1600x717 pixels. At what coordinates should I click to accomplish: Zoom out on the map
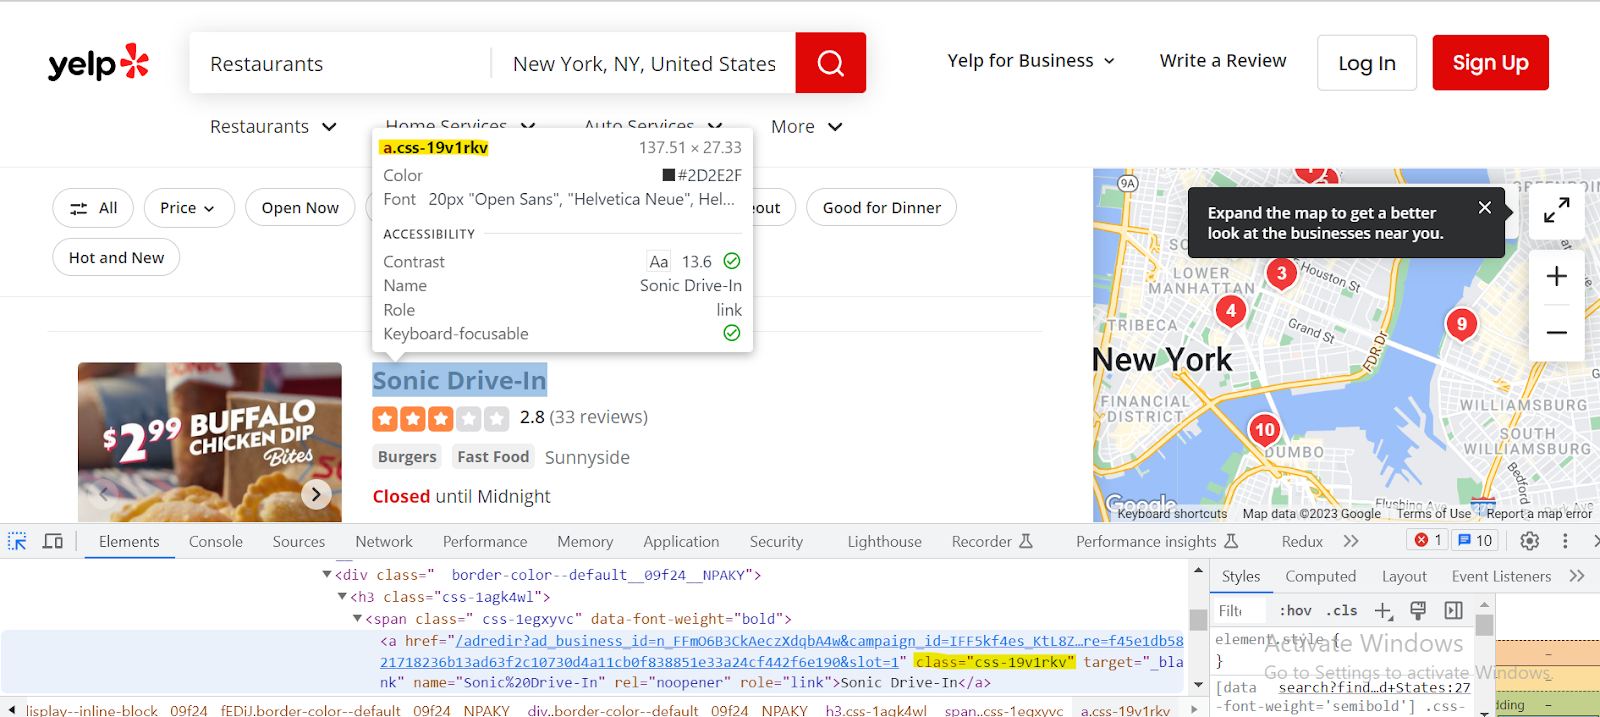(1556, 332)
